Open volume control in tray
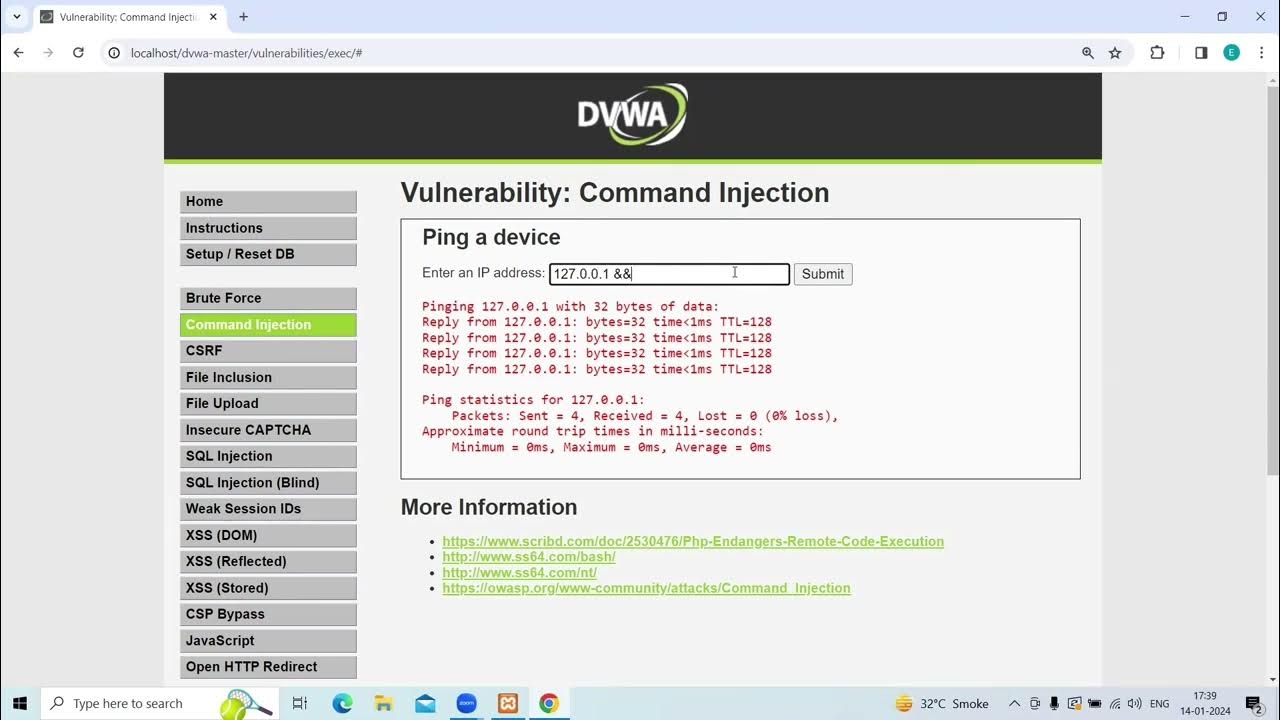The height and width of the screenshot is (720, 1280). (1135, 704)
